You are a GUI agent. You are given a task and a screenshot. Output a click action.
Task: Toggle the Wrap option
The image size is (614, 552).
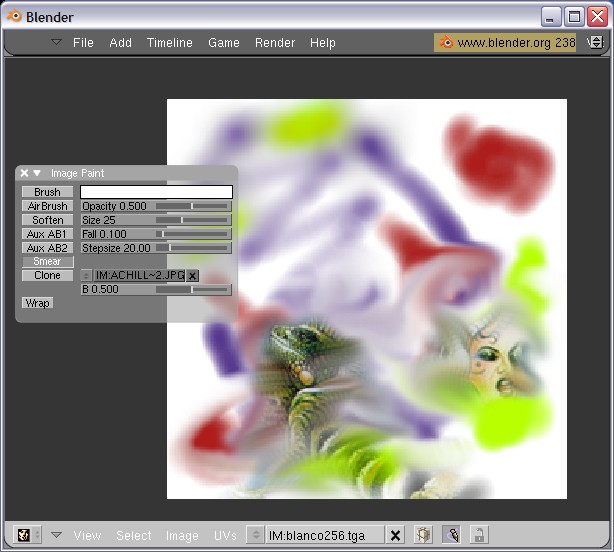pos(38,303)
